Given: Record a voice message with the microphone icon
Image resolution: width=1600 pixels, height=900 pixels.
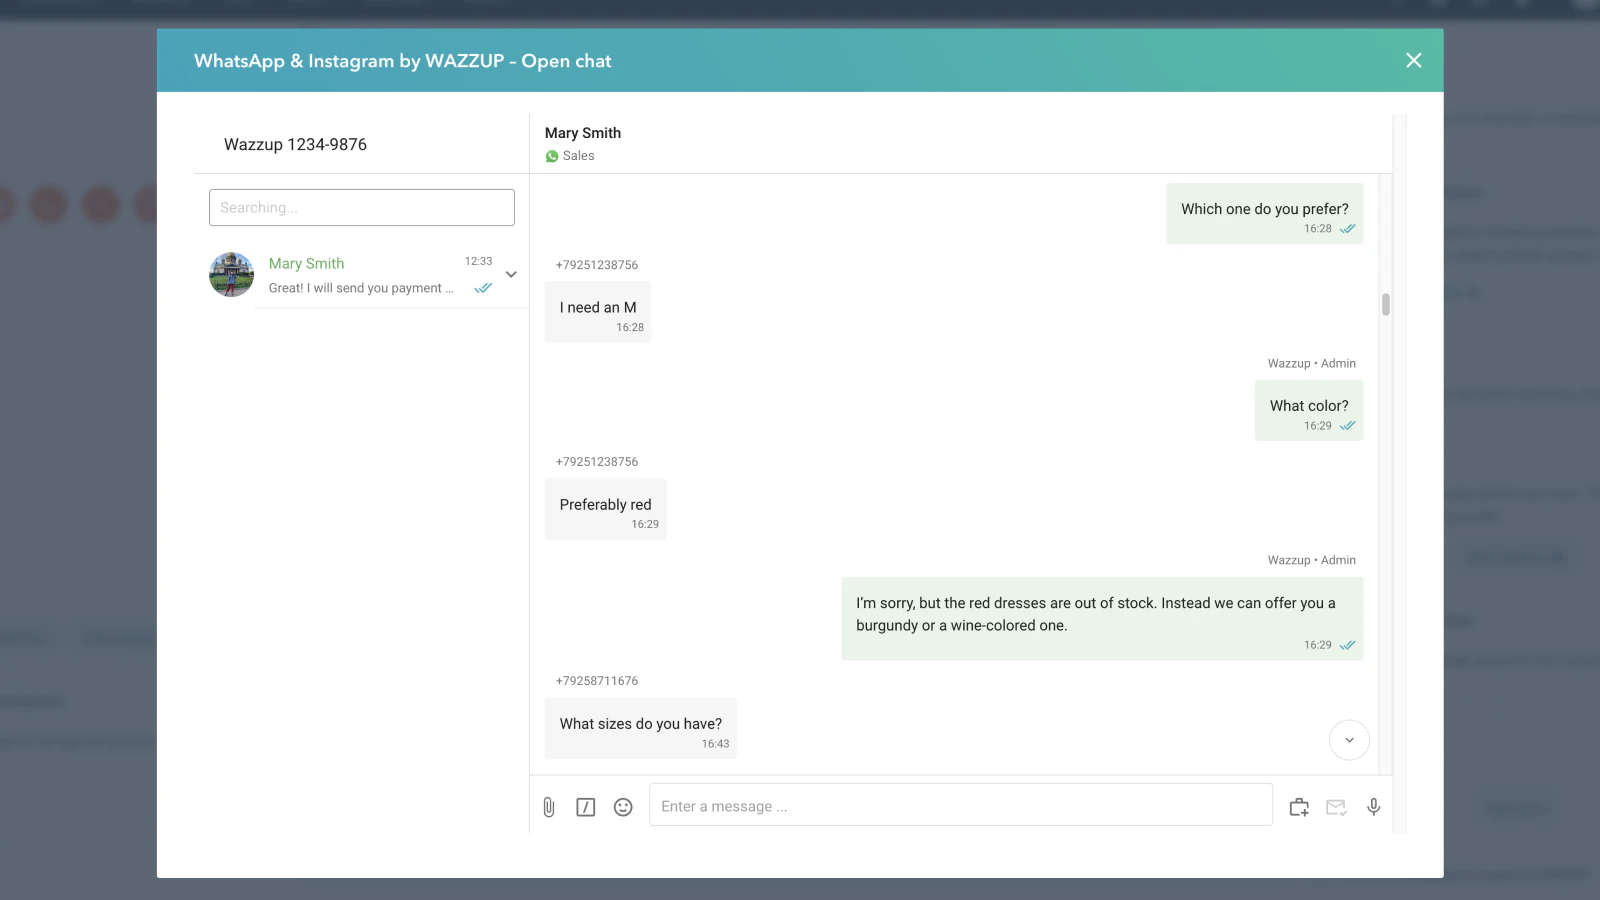Looking at the screenshot, I should coord(1373,806).
